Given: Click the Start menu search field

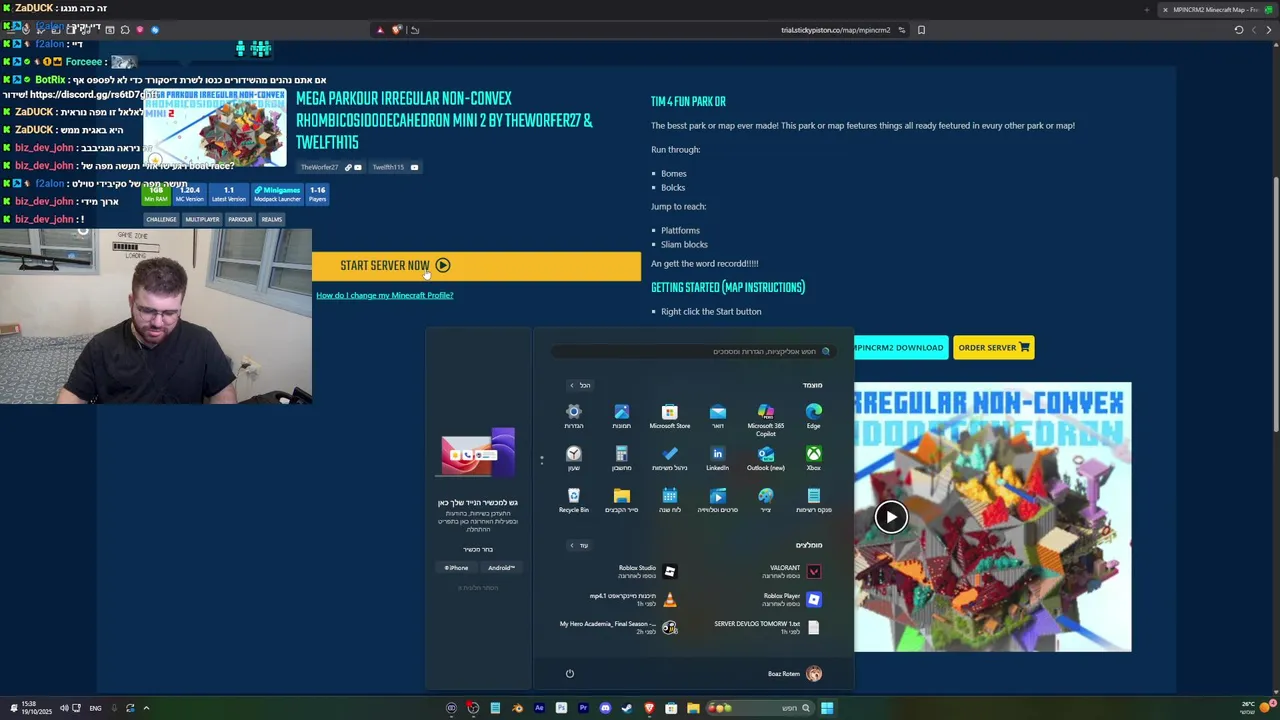Looking at the screenshot, I should point(692,351).
